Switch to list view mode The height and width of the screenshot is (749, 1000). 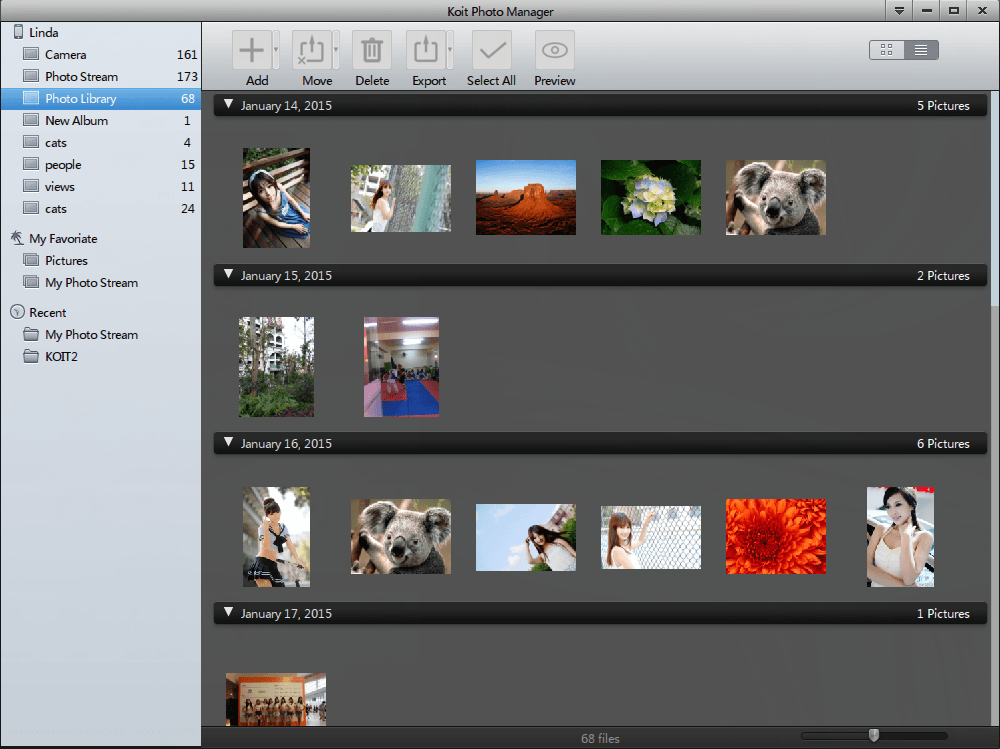921,50
